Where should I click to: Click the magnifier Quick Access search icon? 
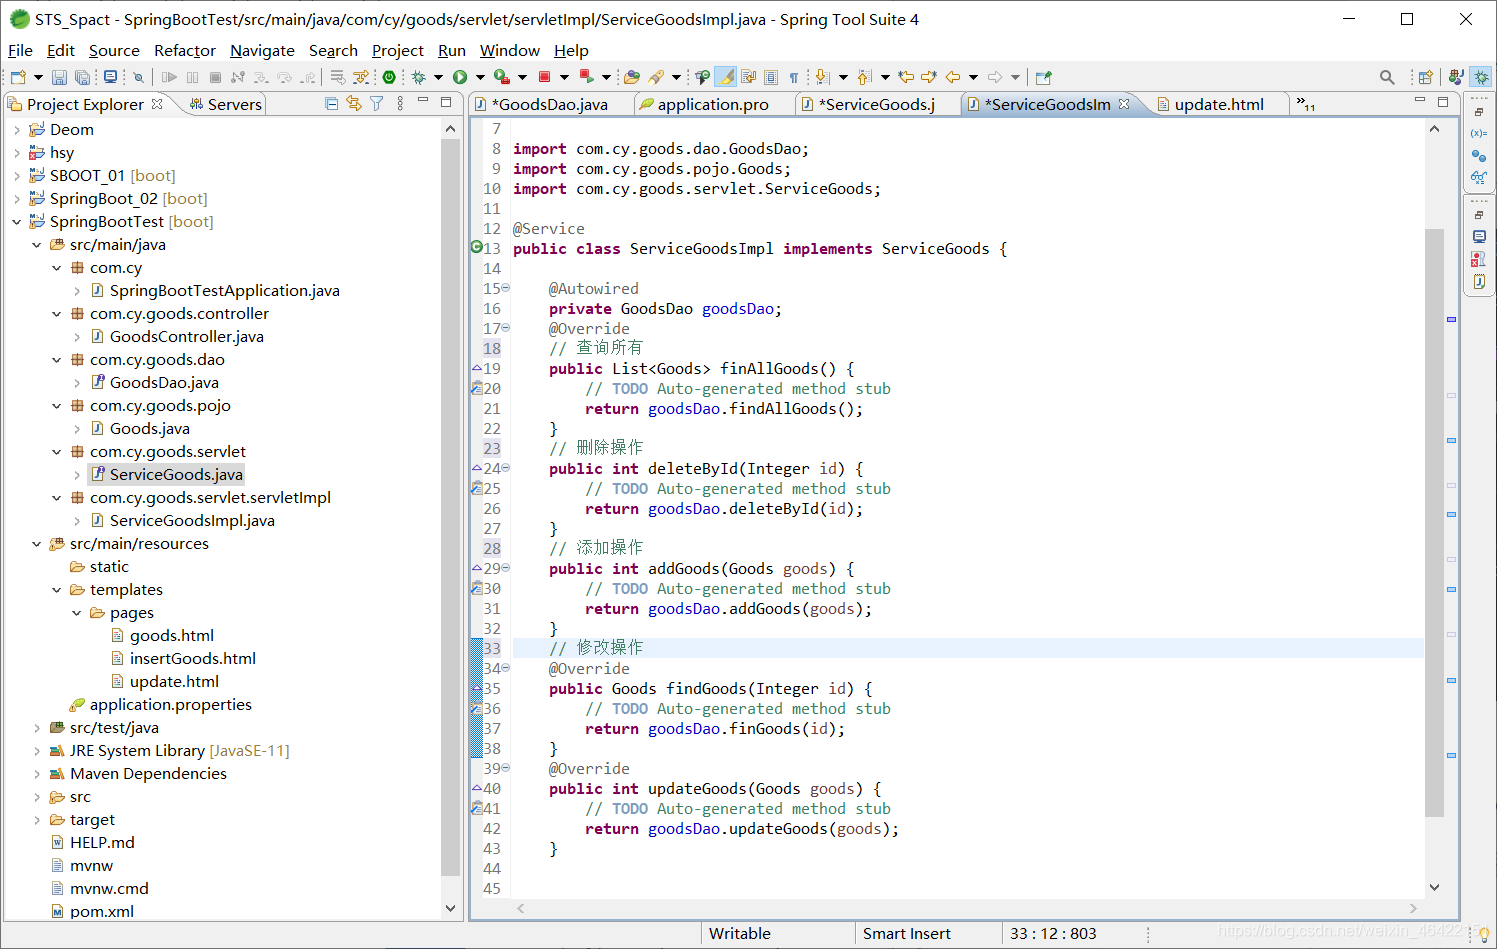(1387, 77)
